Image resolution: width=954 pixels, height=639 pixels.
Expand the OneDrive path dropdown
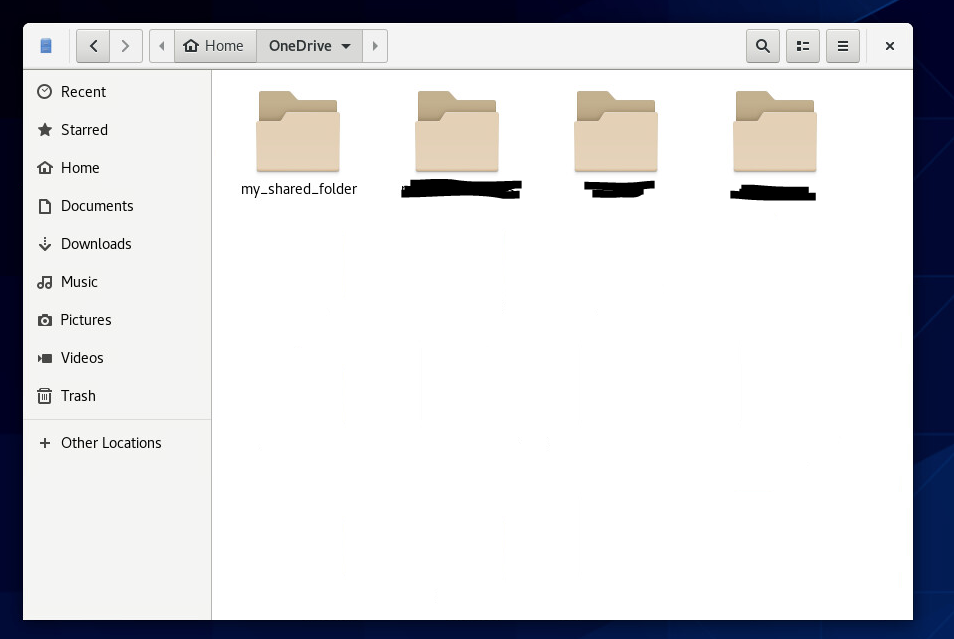346,46
